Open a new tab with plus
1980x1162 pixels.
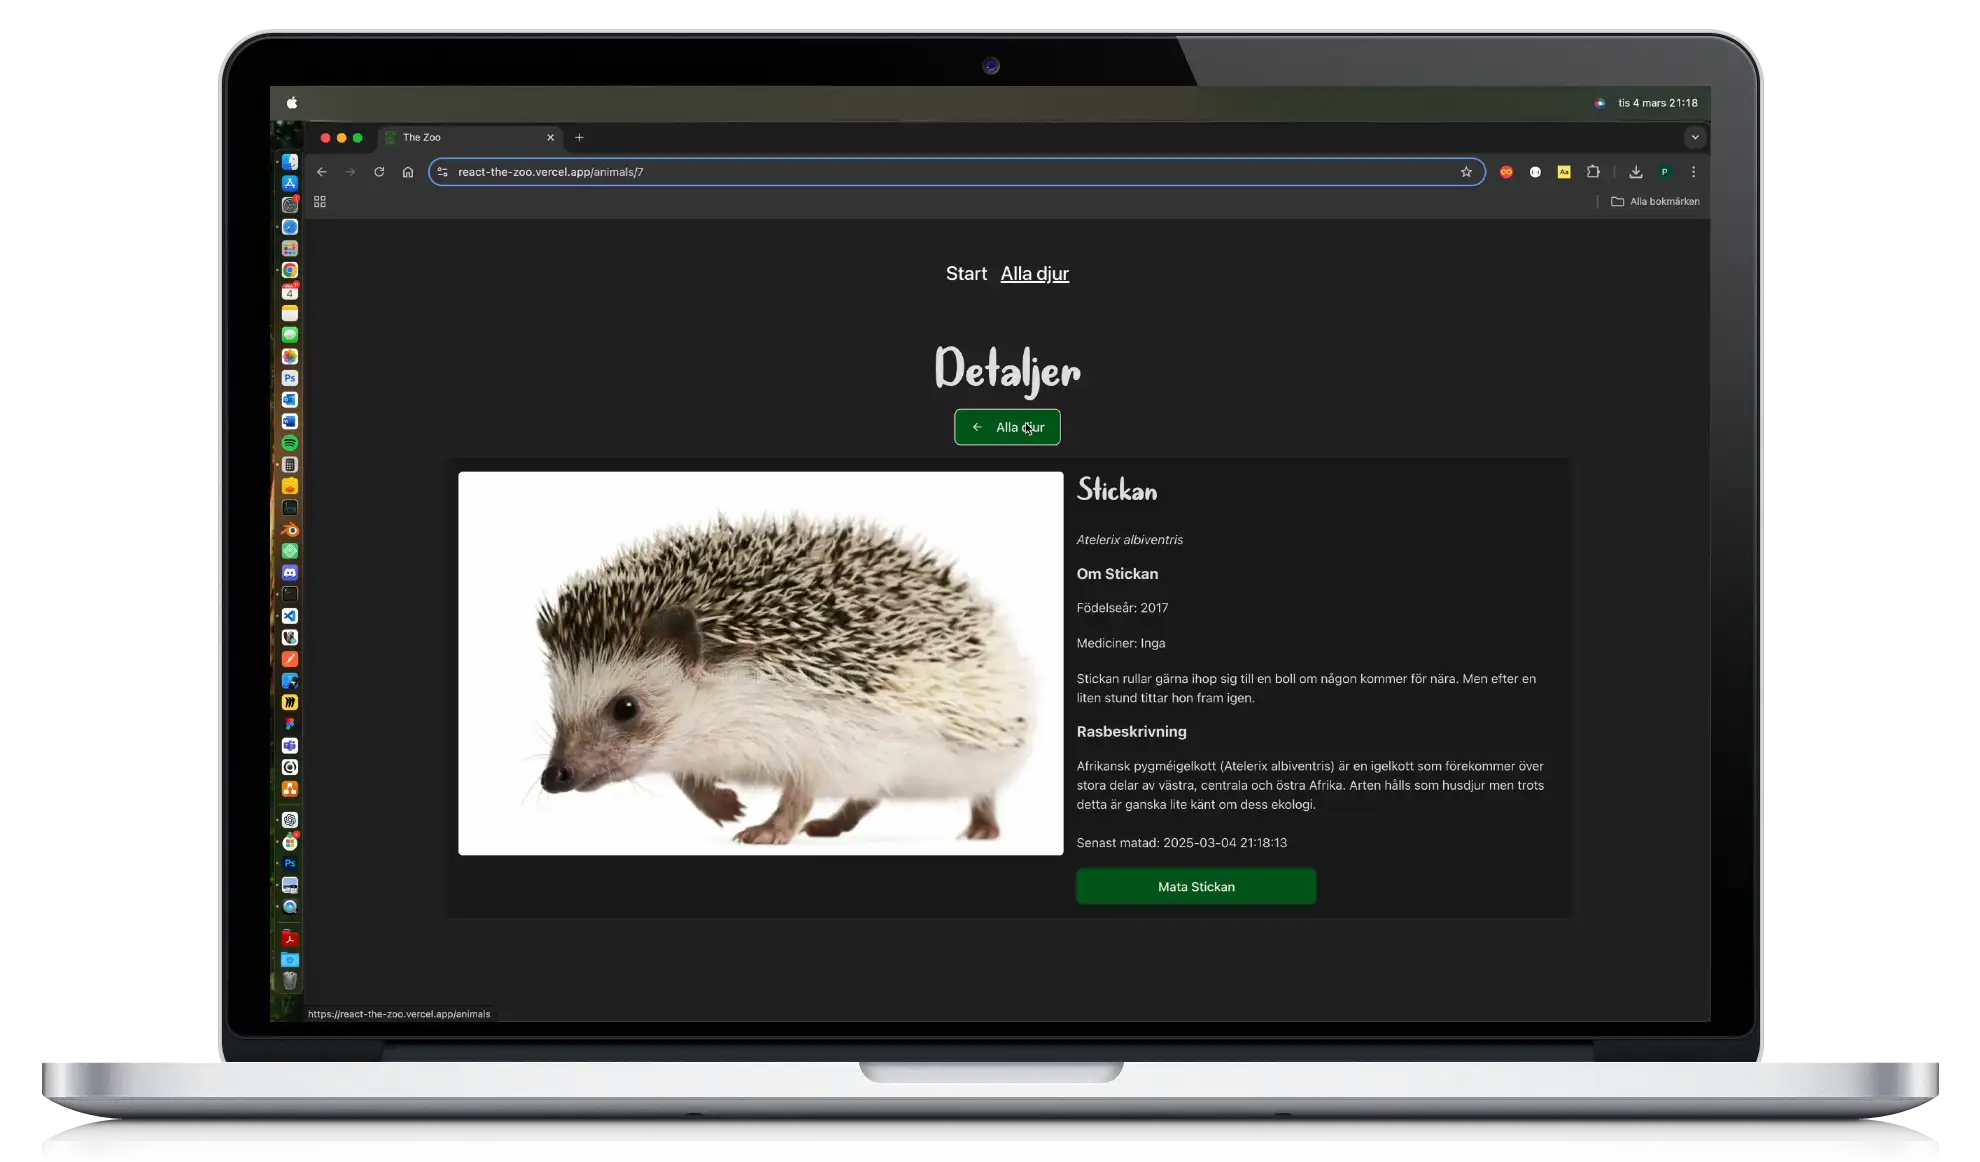coord(579,138)
